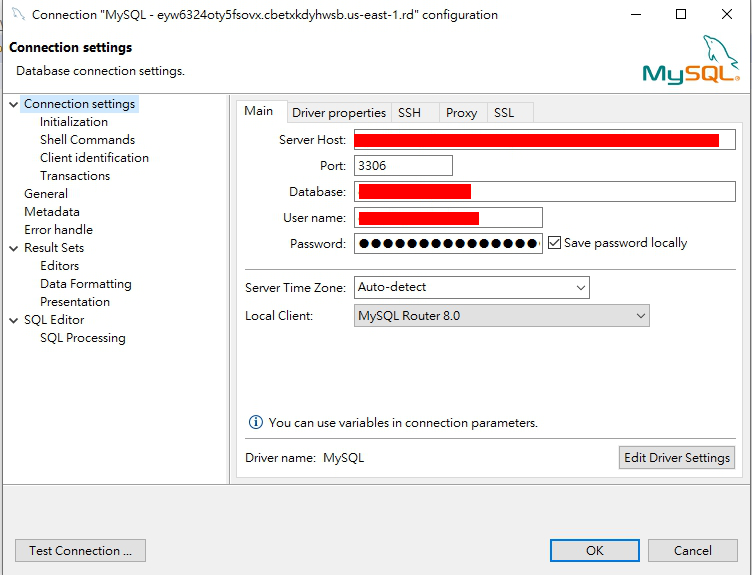Close the configuration window
Viewport: 752px width, 575px height.
pos(727,14)
